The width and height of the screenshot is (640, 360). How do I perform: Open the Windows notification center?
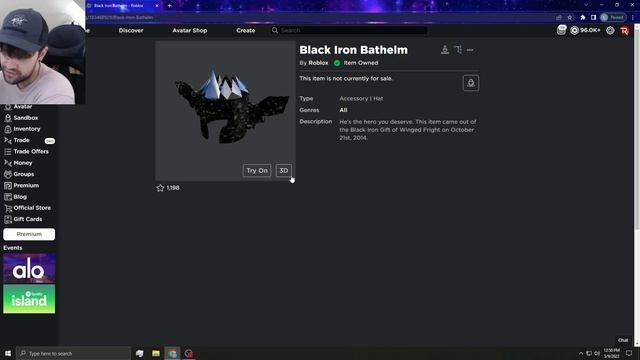629,353
